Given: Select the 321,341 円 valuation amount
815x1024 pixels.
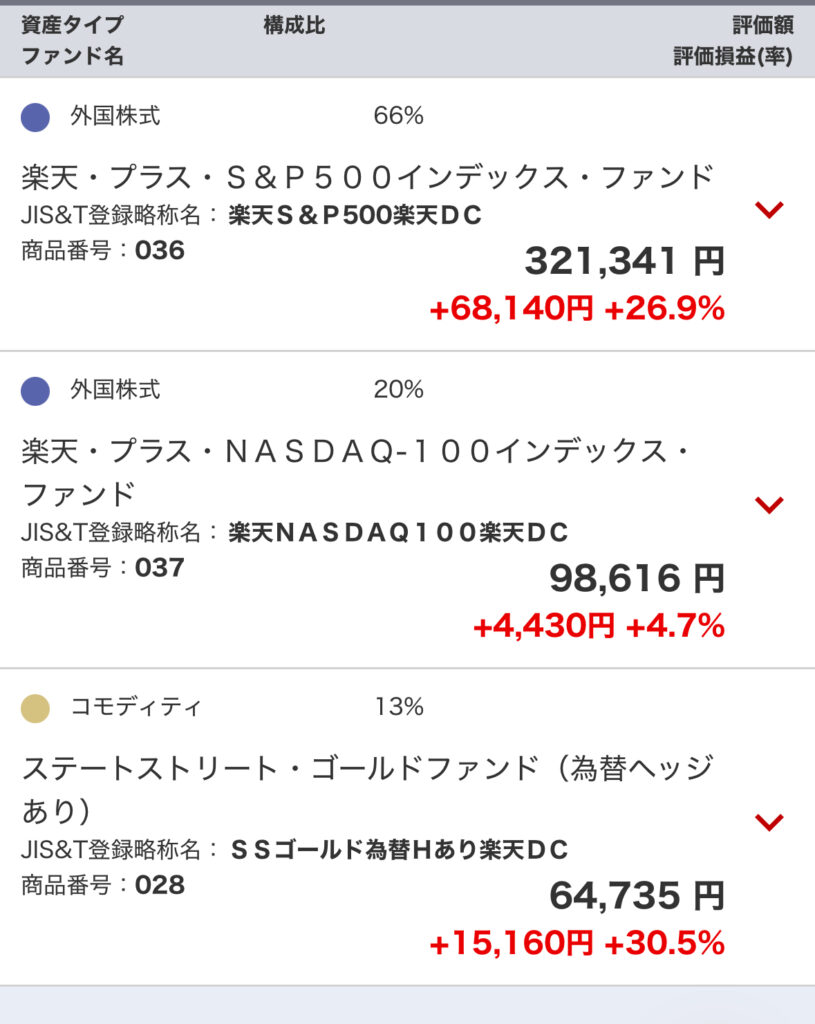Looking at the screenshot, I should (x=624, y=262).
